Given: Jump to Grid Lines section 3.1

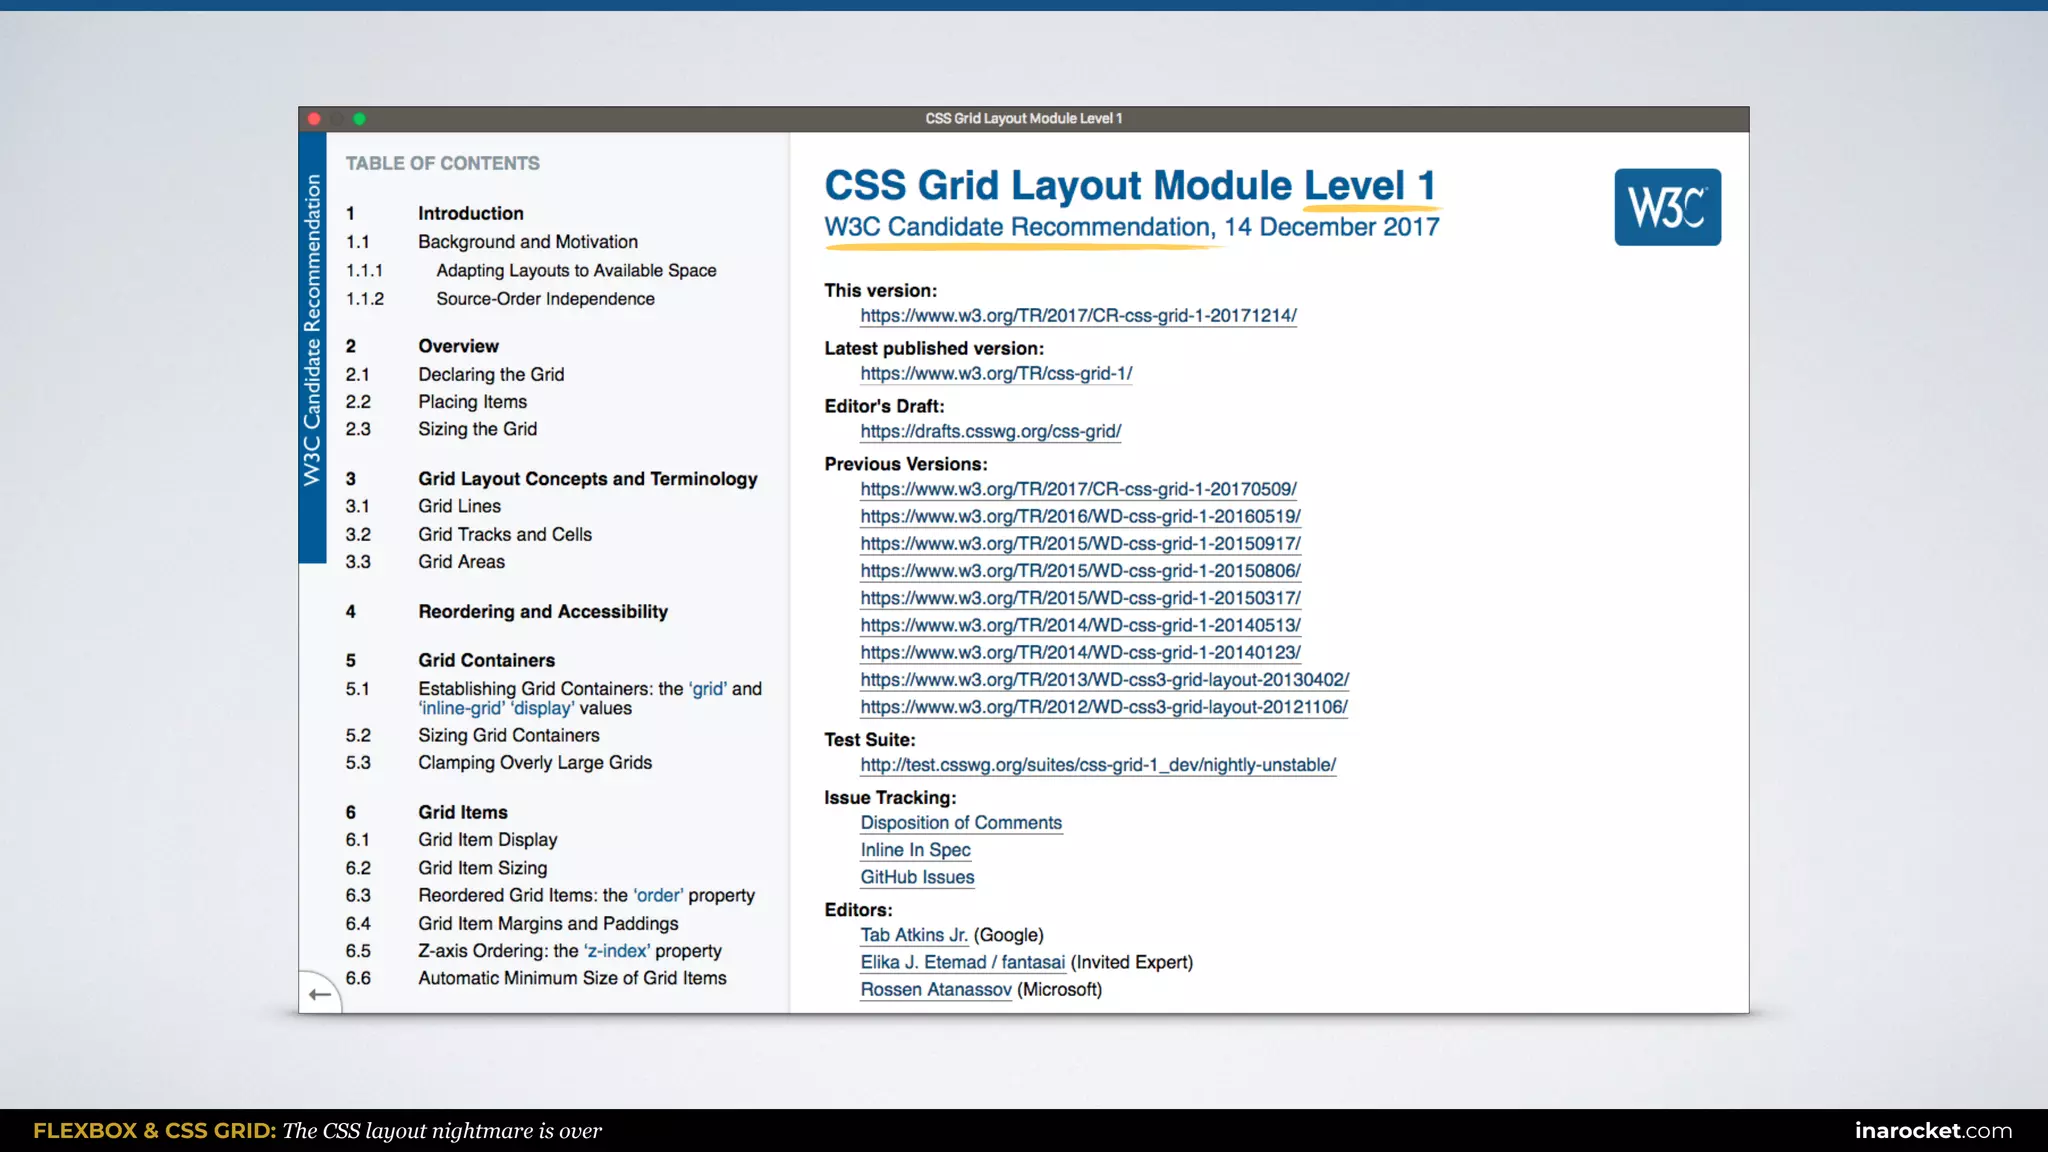Looking at the screenshot, I should (459, 507).
